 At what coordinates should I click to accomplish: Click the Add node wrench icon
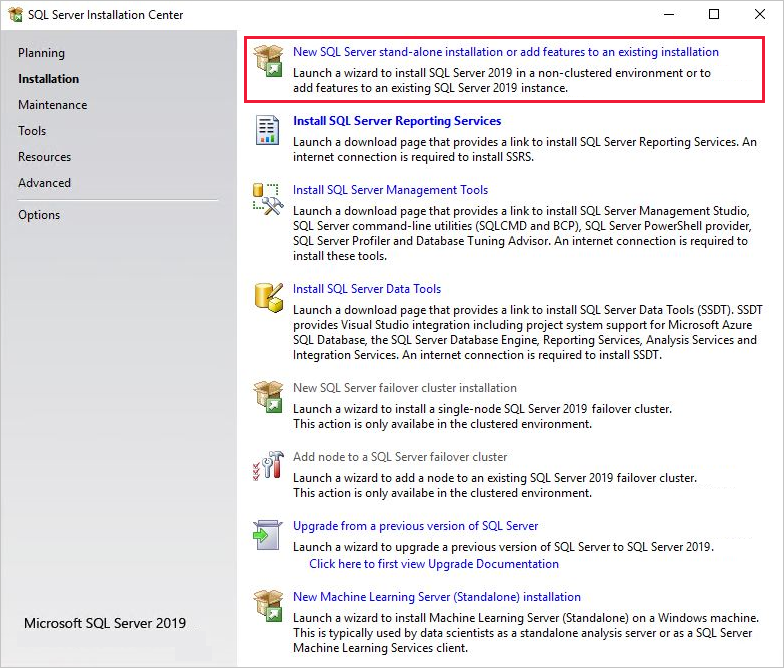[268, 466]
